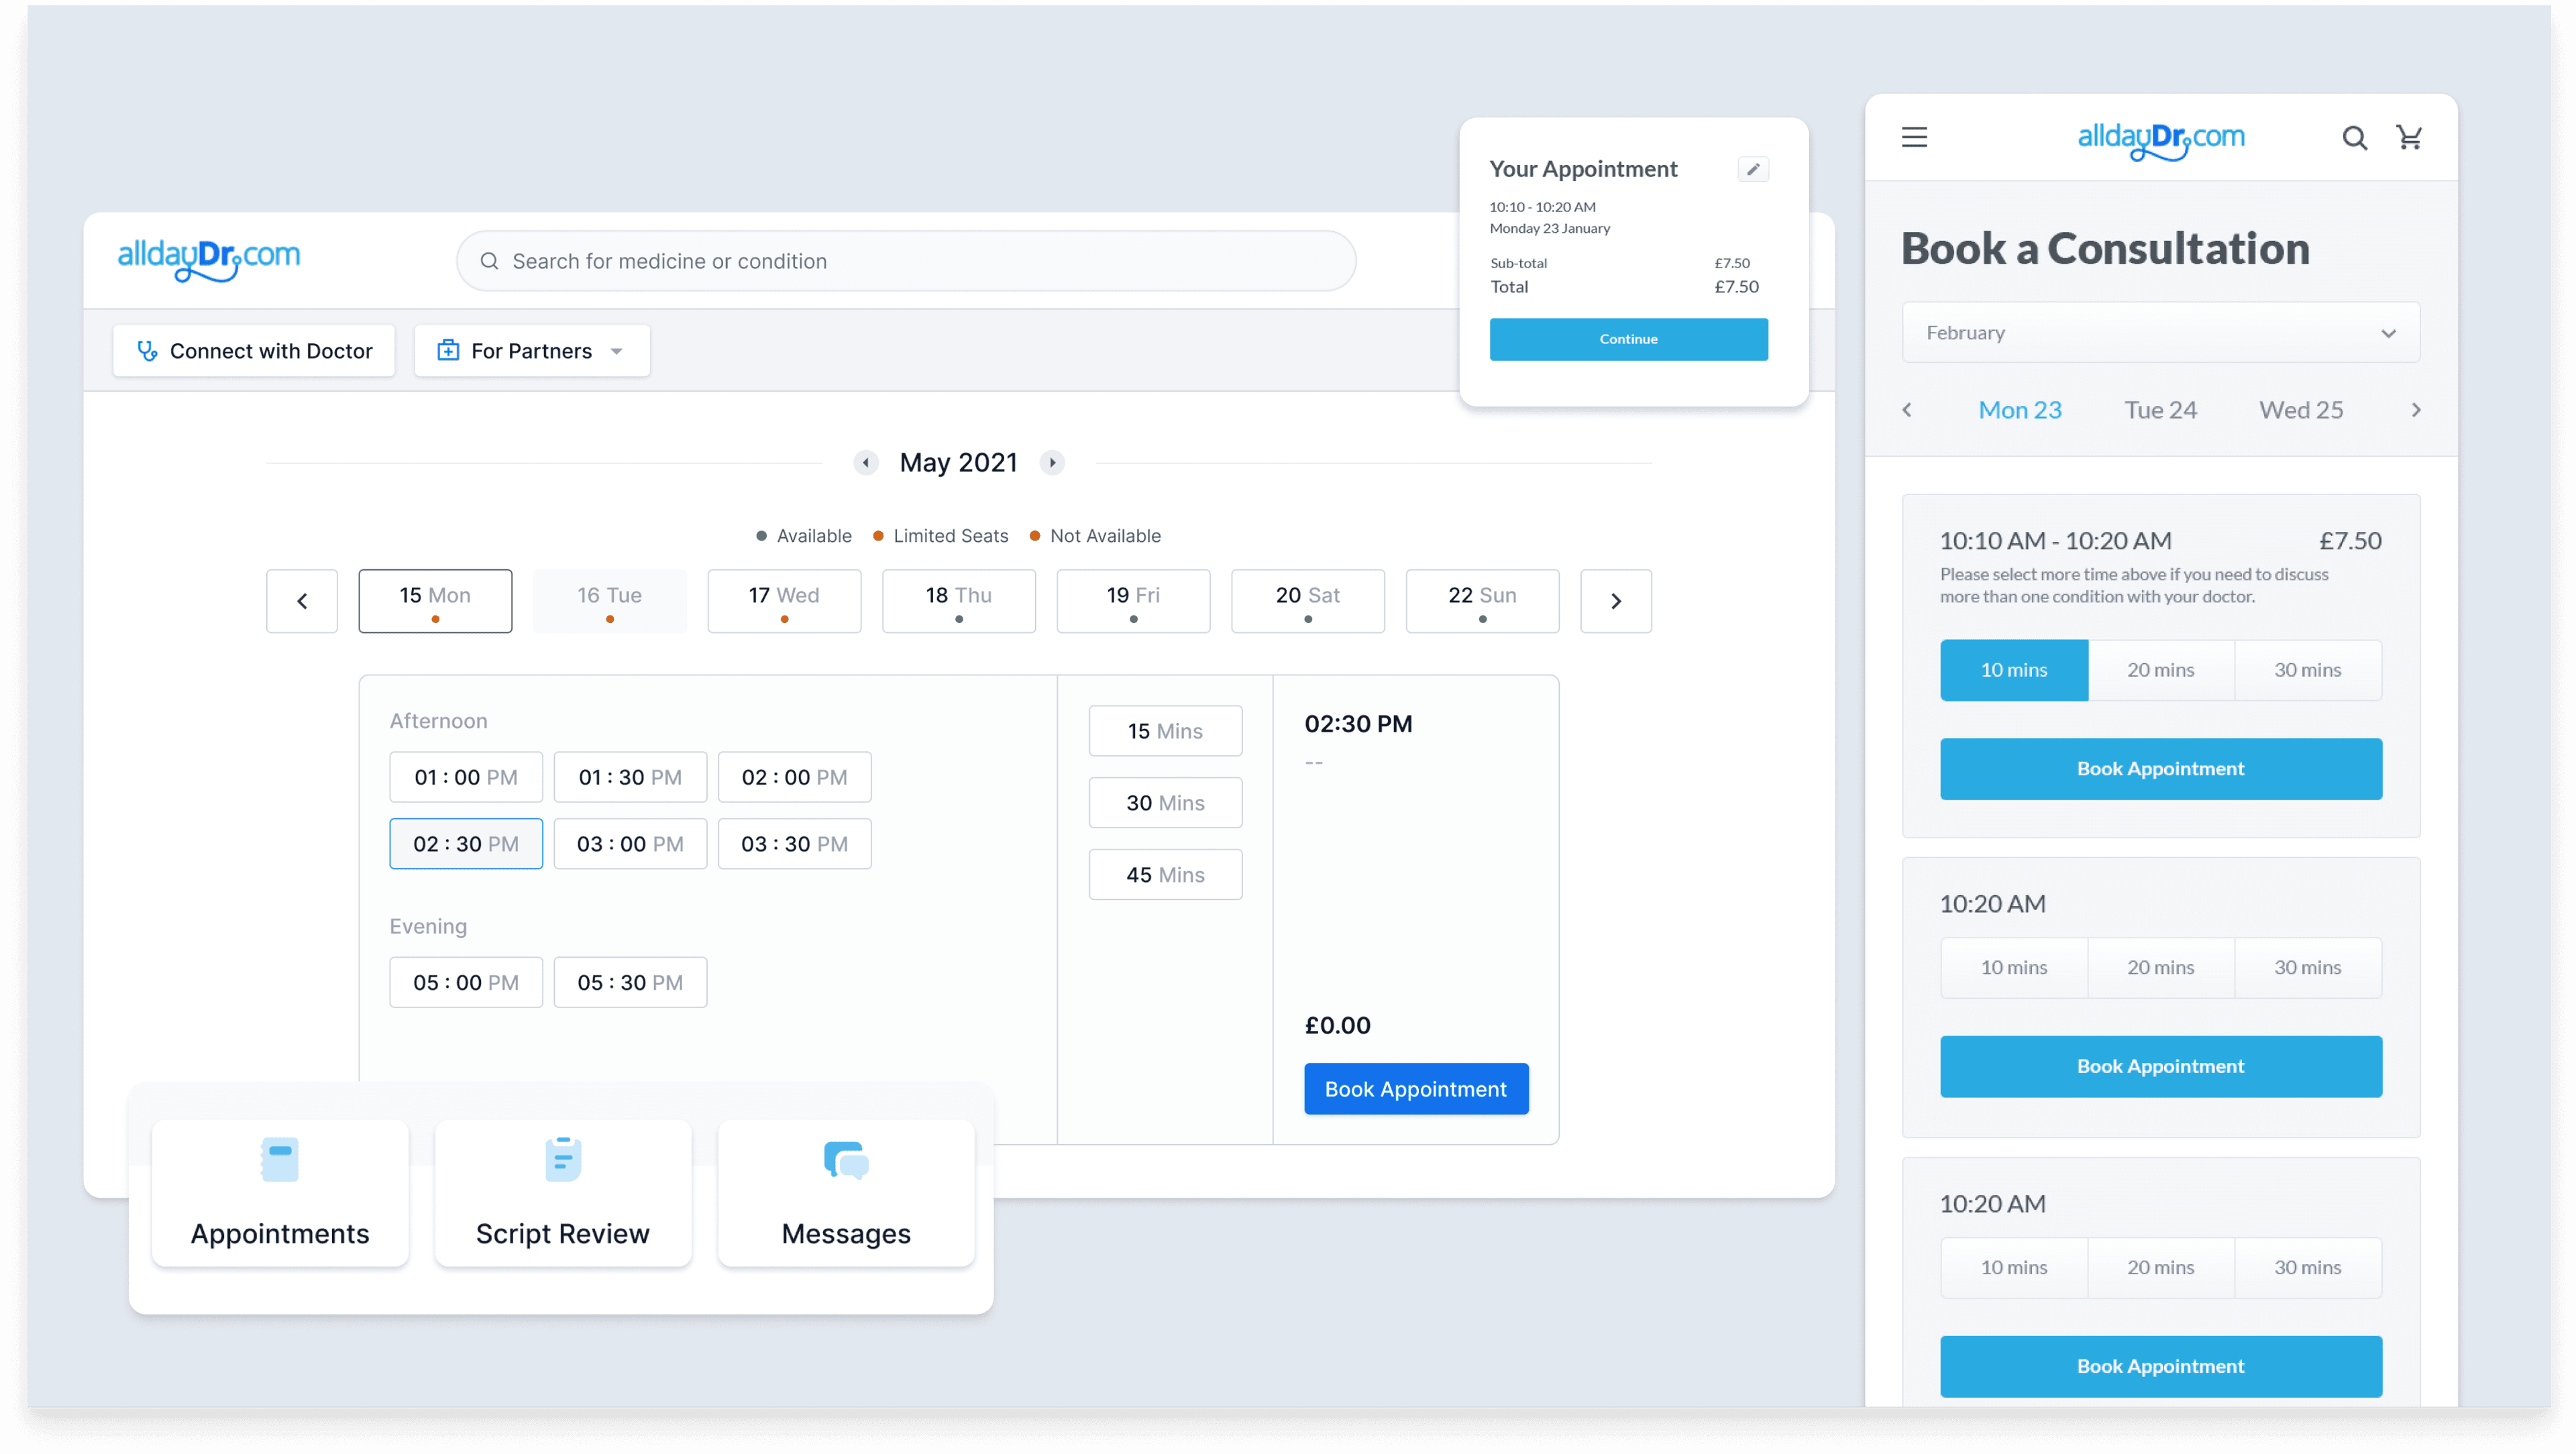Click the search magnifier icon in search bar

(x=489, y=261)
